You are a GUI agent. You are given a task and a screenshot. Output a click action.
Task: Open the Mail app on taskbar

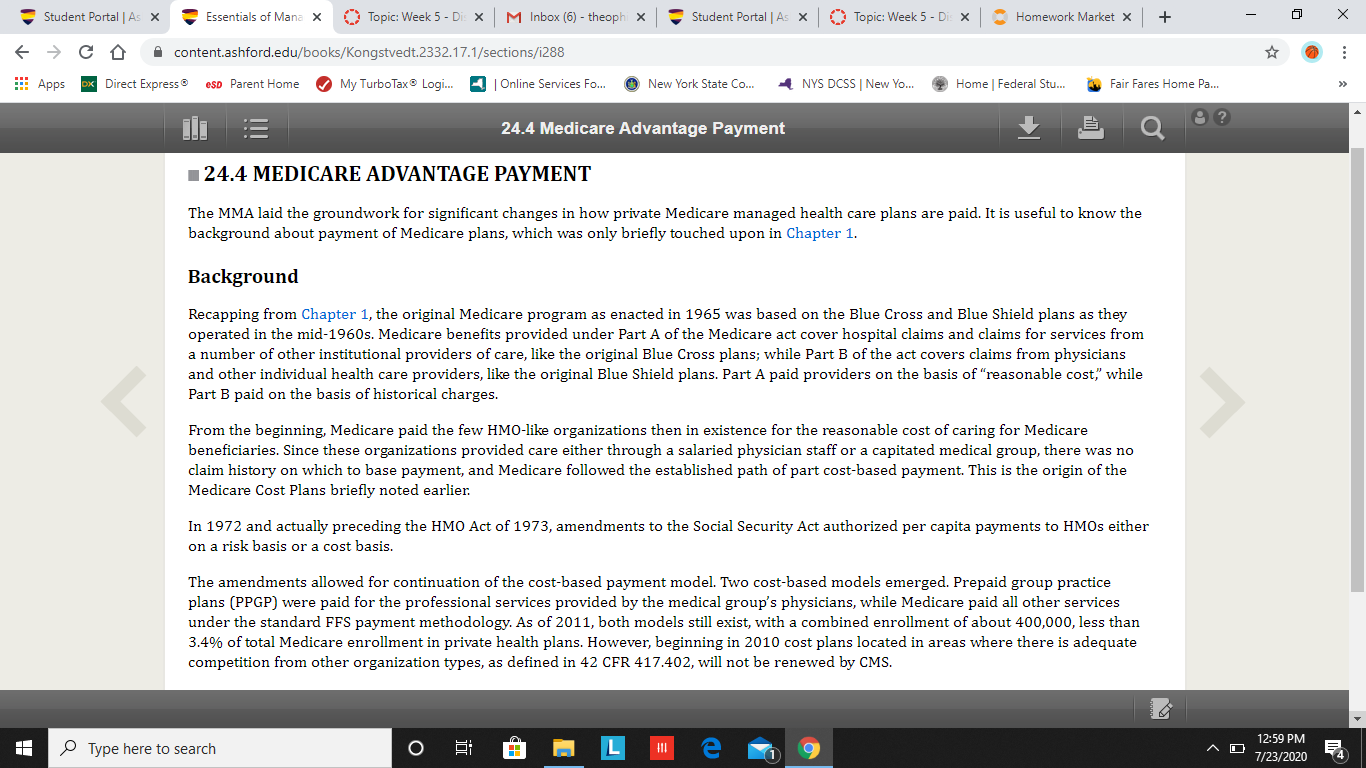pyautogui.click(x=760, y=748)
